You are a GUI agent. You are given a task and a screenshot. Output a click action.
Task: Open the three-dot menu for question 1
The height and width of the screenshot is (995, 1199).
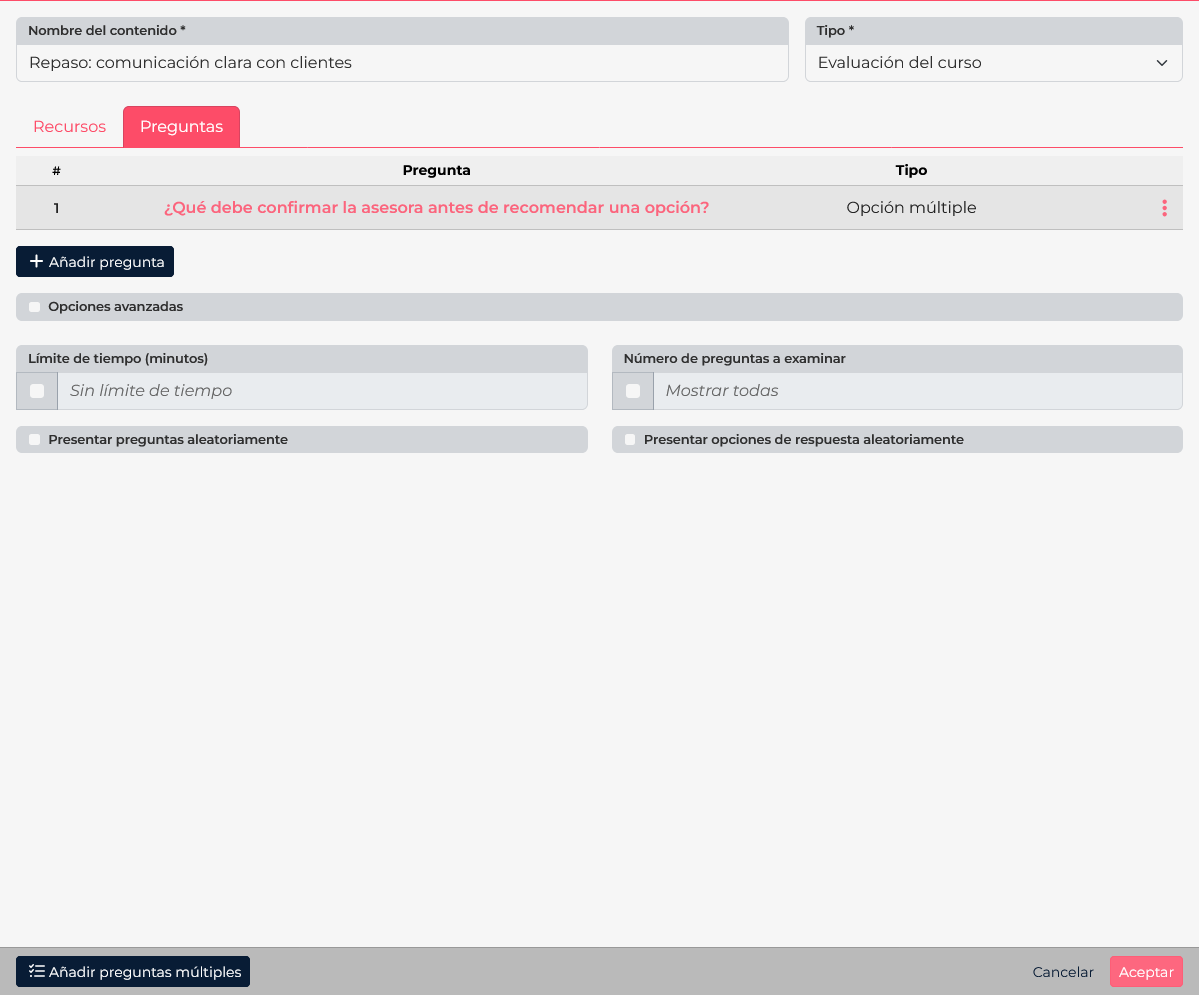tap(1164, 208)
